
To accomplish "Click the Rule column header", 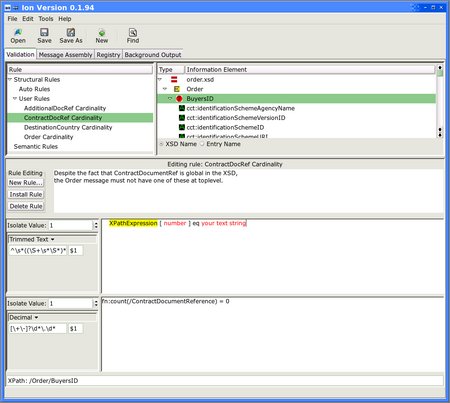I will tap(80, 69).
